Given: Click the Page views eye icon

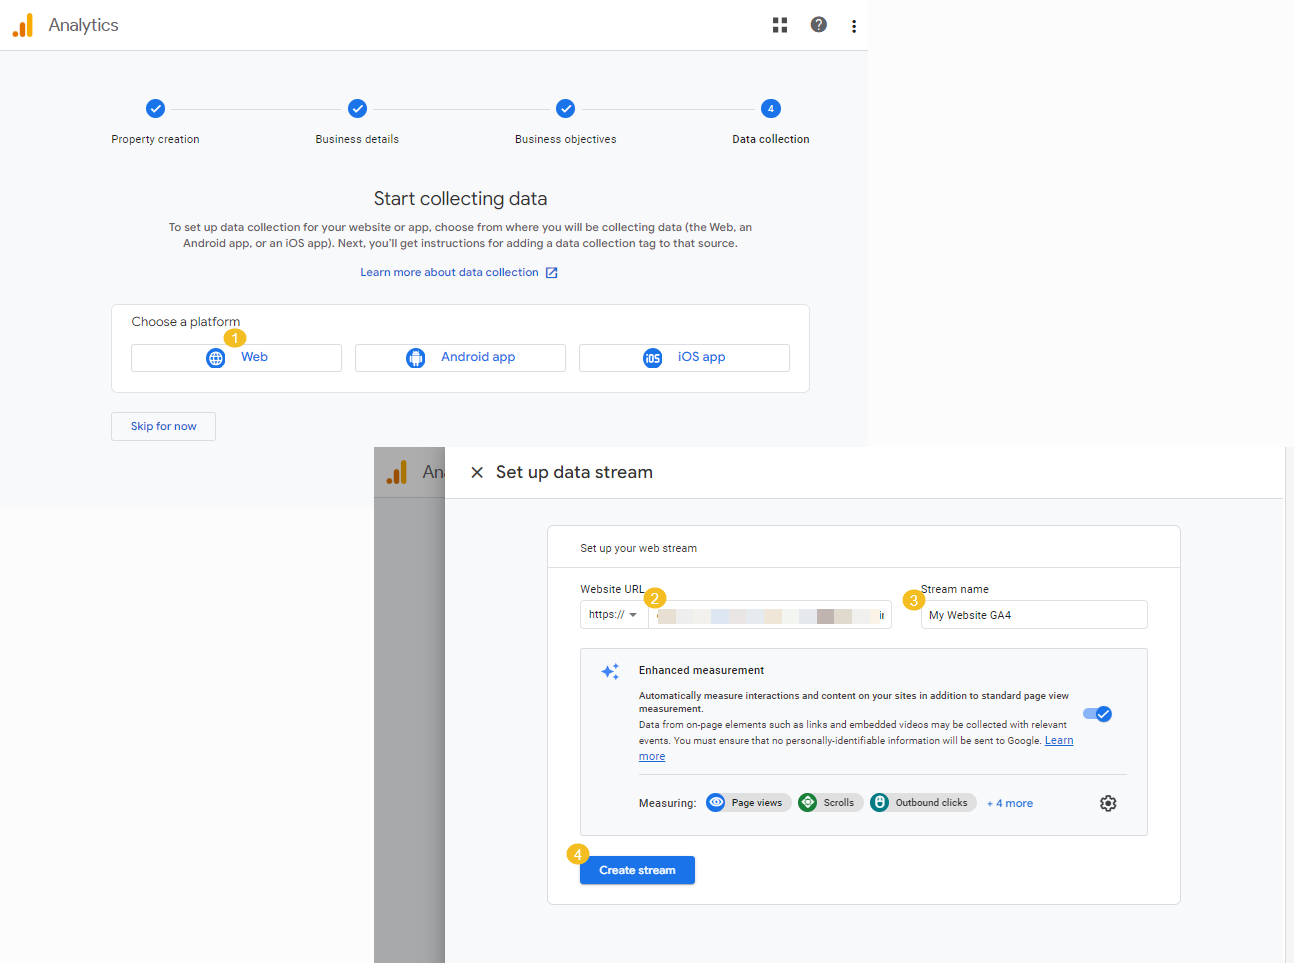Looking at the screenshot, I should tap(716, 803).
